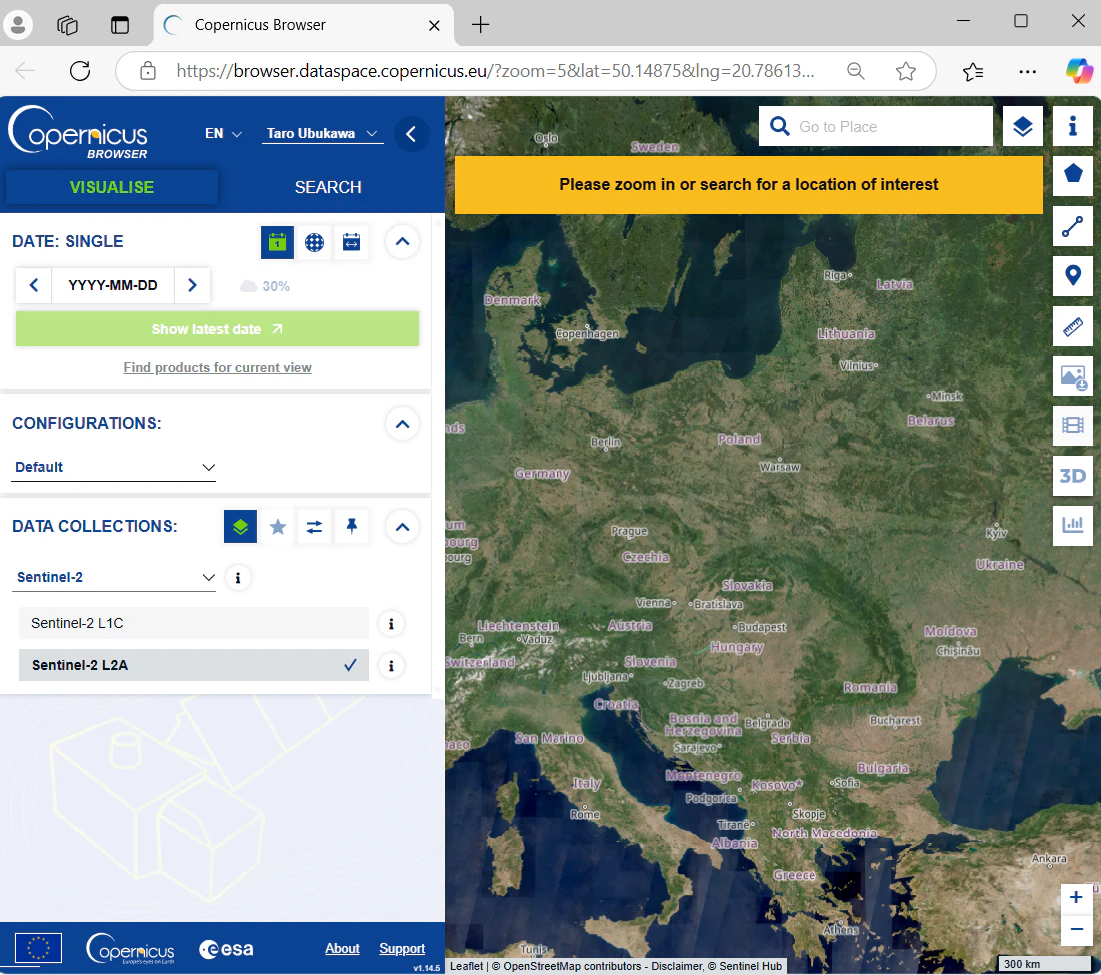This screenshot has width=1101, height=975.
Task: Switch to the SEARCH tab
Action: coord(328,187)
